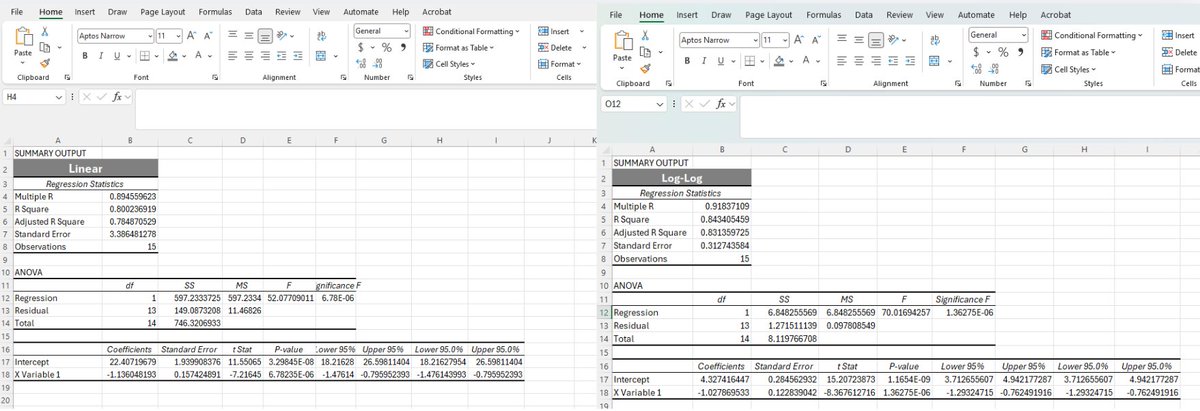Viewport: 1200px width, 411px height.
Task: Click Cut scissors icon in Linear window
Action: pyautogui.click(x=46, y=33)
